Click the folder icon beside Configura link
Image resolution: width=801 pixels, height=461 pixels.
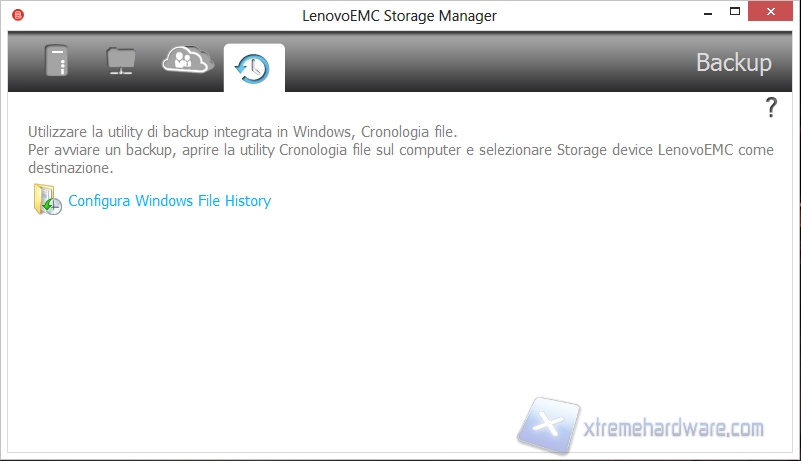47,200
